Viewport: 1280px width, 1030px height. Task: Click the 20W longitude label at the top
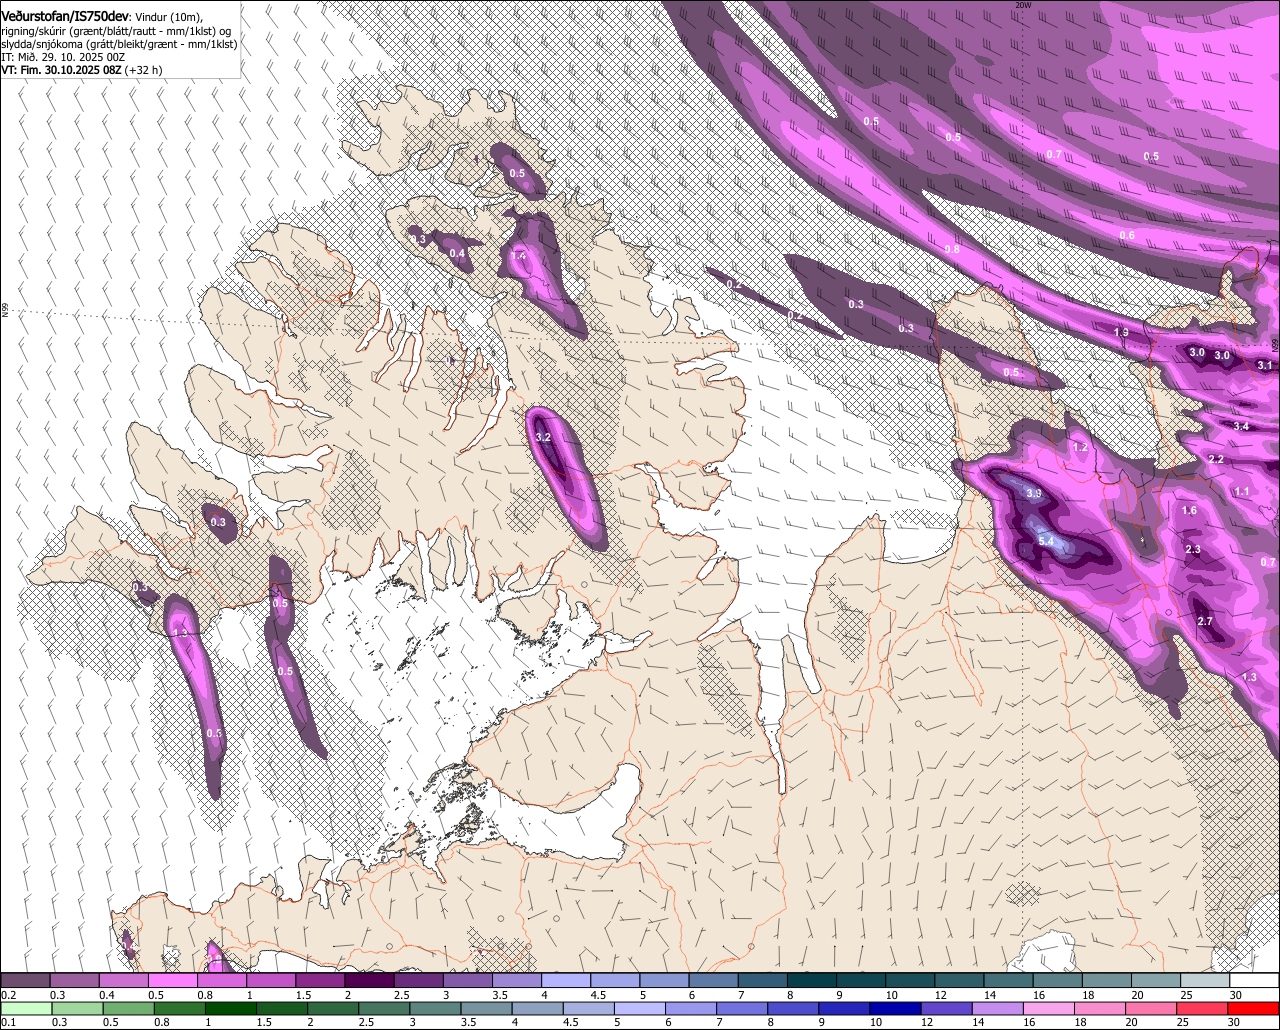tap(1022, 5)
